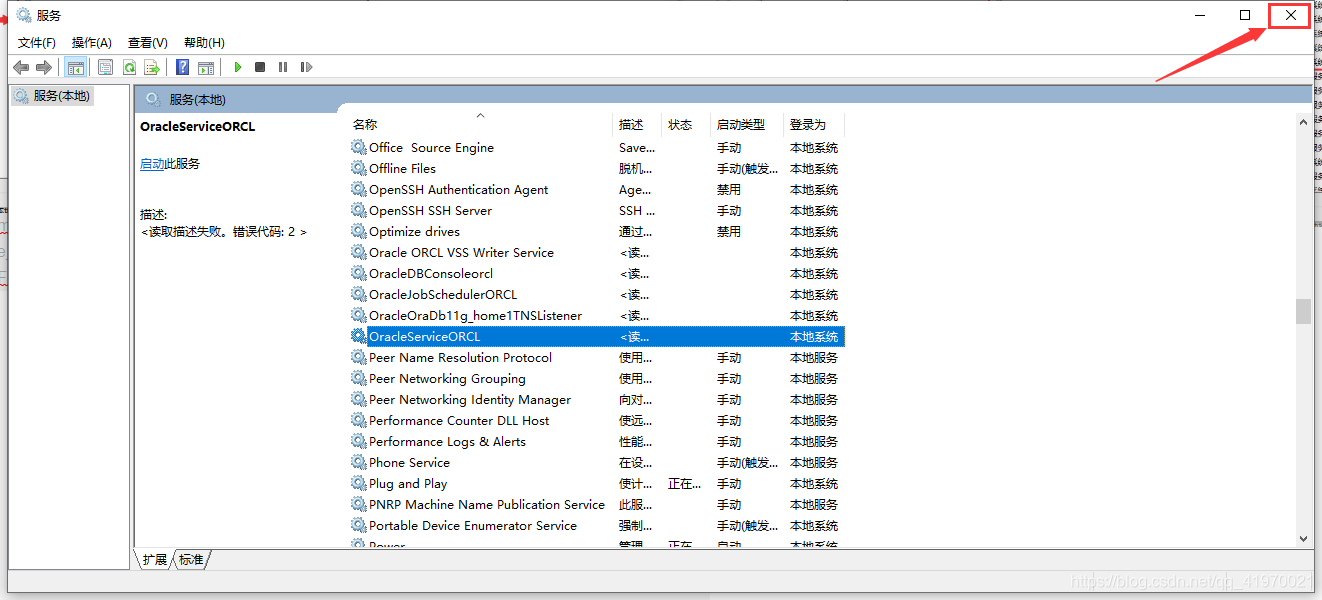The image size is (1322, 600).
Task: Open Help via the blue question-mark icon
Action: pos(182,67)
